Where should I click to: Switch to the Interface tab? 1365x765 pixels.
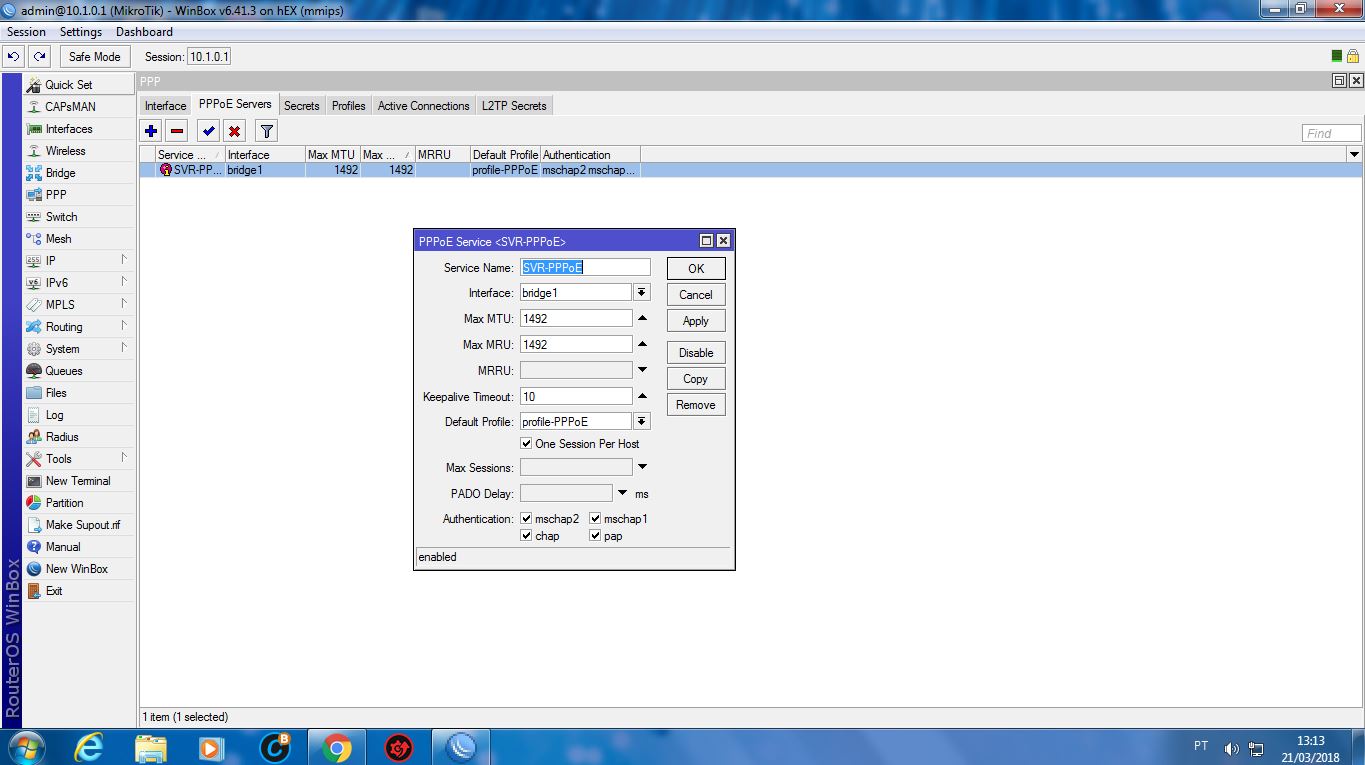(165, 106)
